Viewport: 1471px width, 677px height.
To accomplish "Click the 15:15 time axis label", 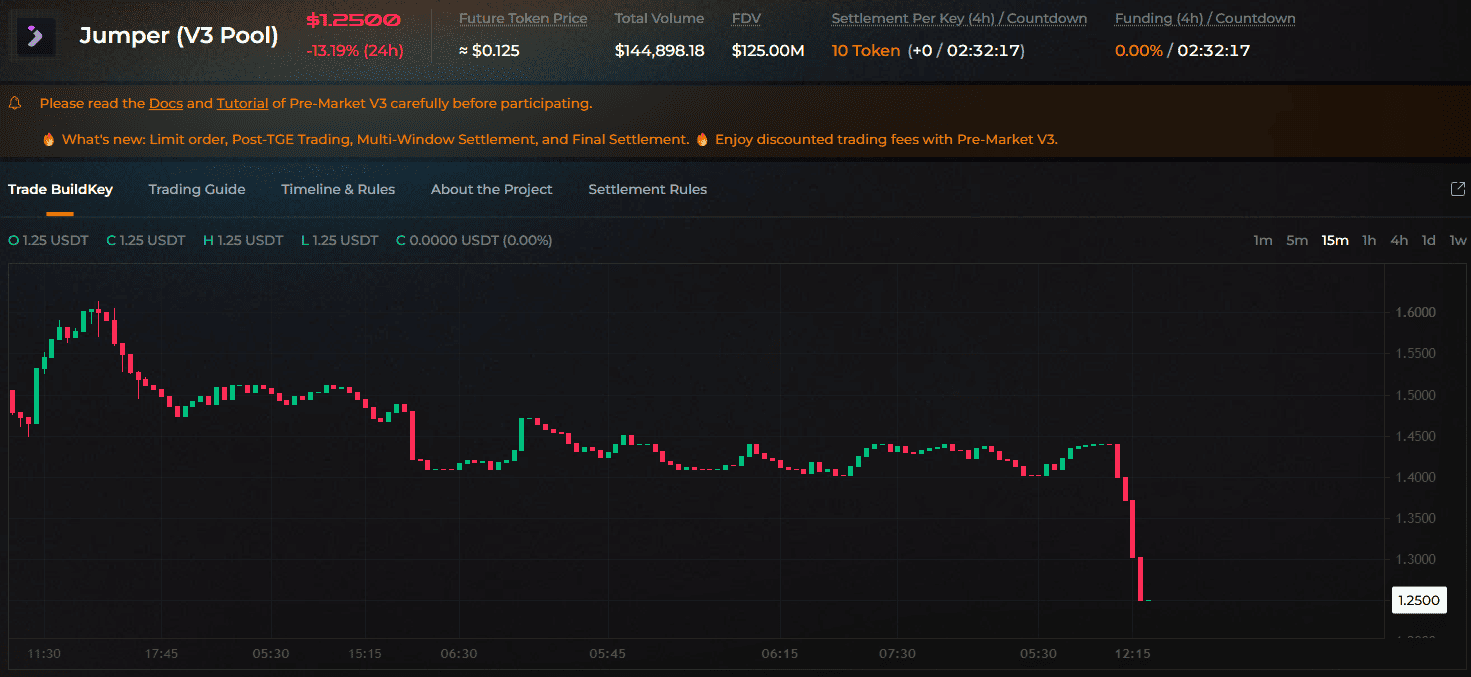I will coord(365,654).
